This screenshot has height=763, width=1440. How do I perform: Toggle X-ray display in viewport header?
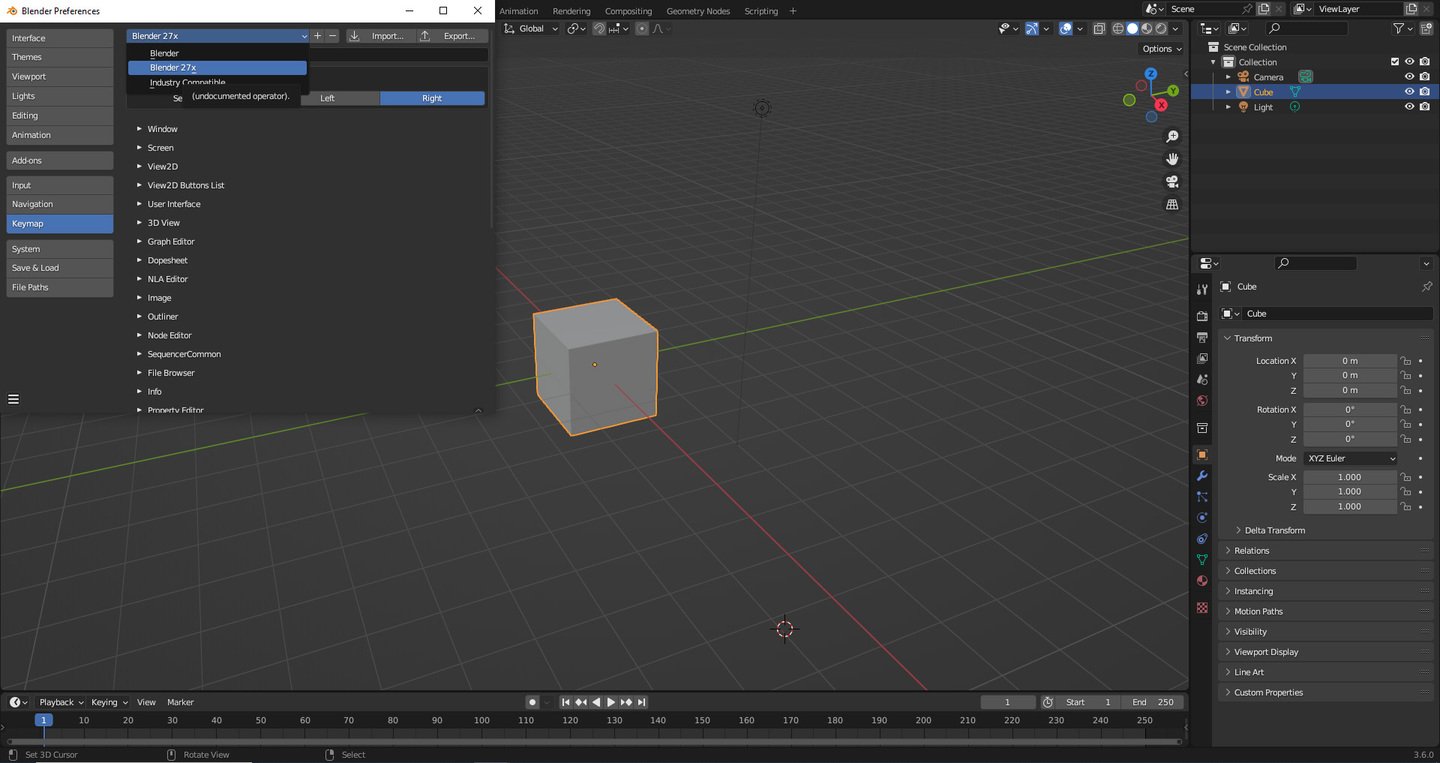pos(1100,29)
